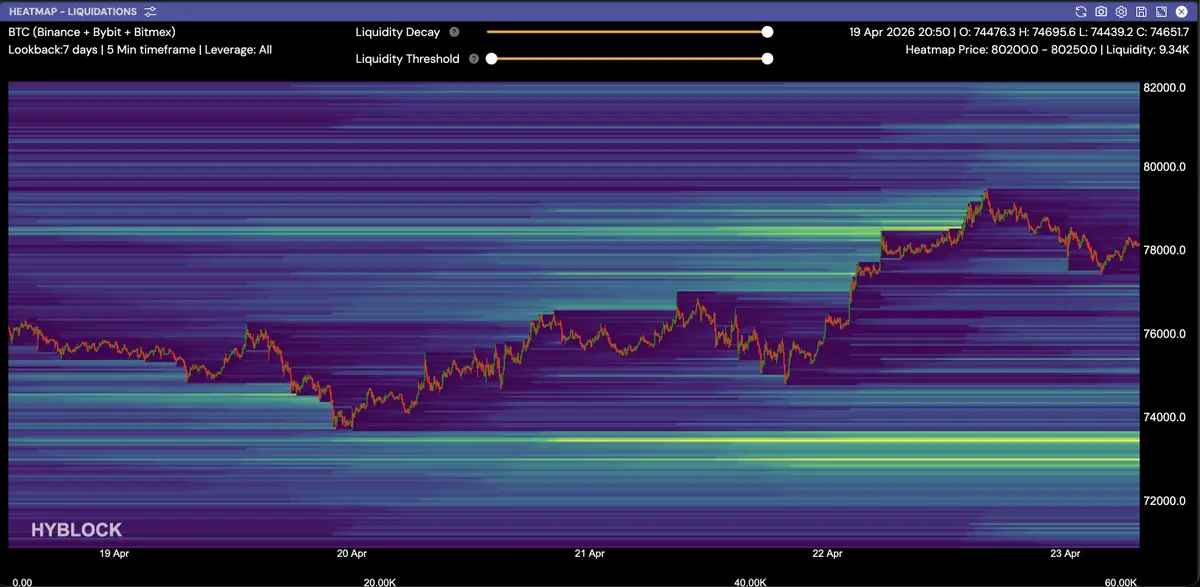
Task: Save the chart with the floppy disk icon
Action: point(1141,11)
